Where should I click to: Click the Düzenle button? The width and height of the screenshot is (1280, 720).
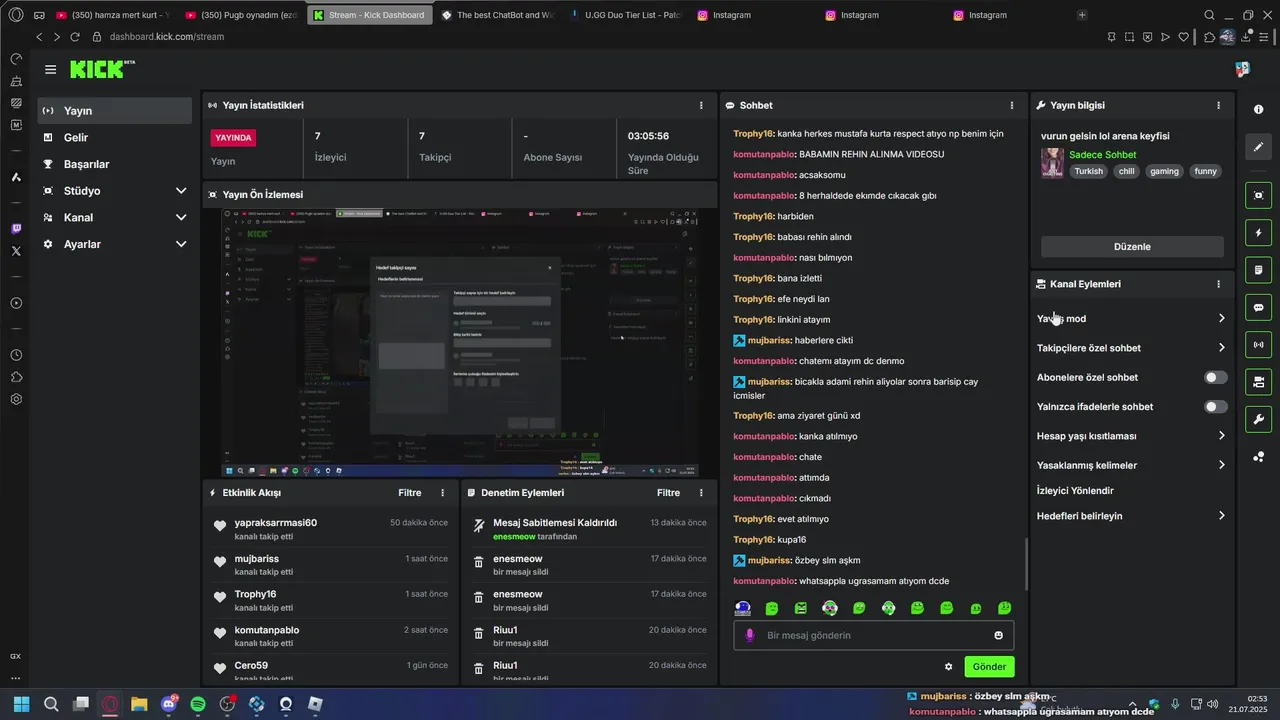click(1132, 247)
